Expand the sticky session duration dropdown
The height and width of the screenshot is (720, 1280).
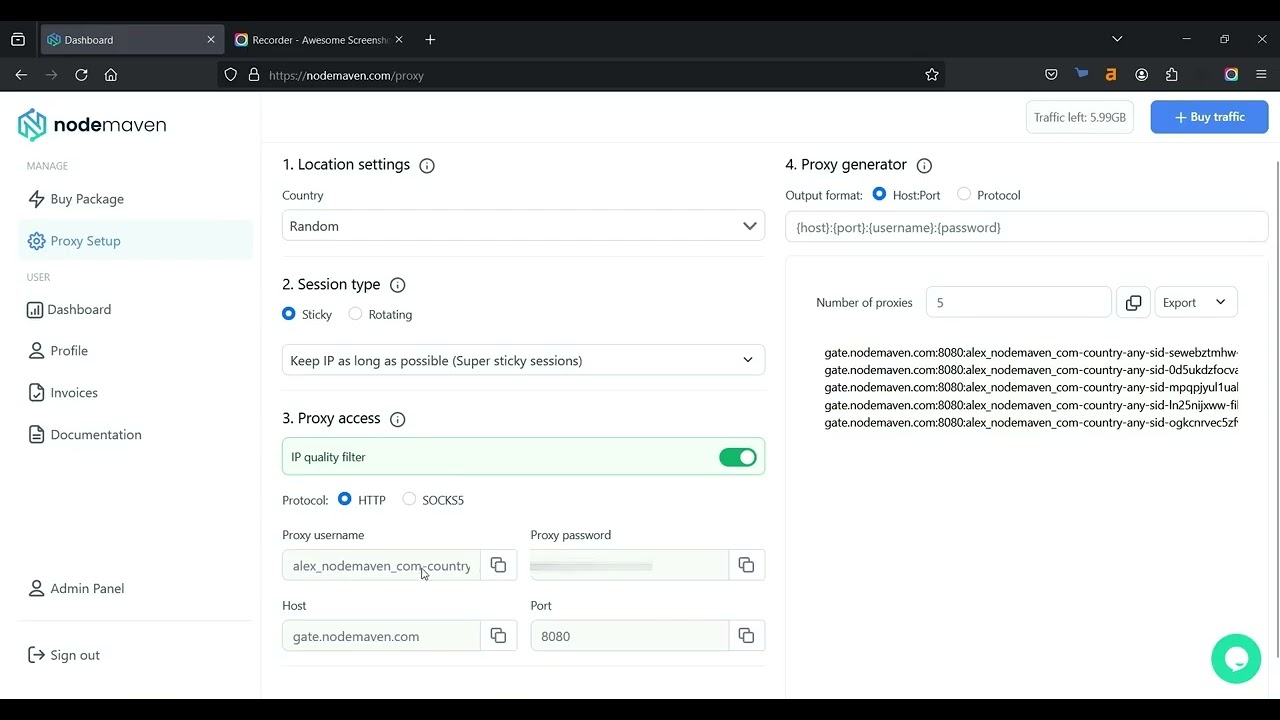coord(523,360)
